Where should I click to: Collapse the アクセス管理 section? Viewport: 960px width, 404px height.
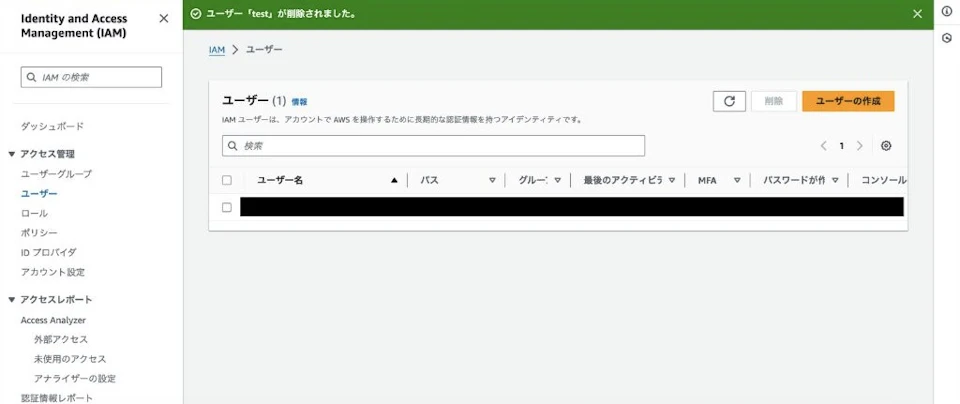(12, 154)
